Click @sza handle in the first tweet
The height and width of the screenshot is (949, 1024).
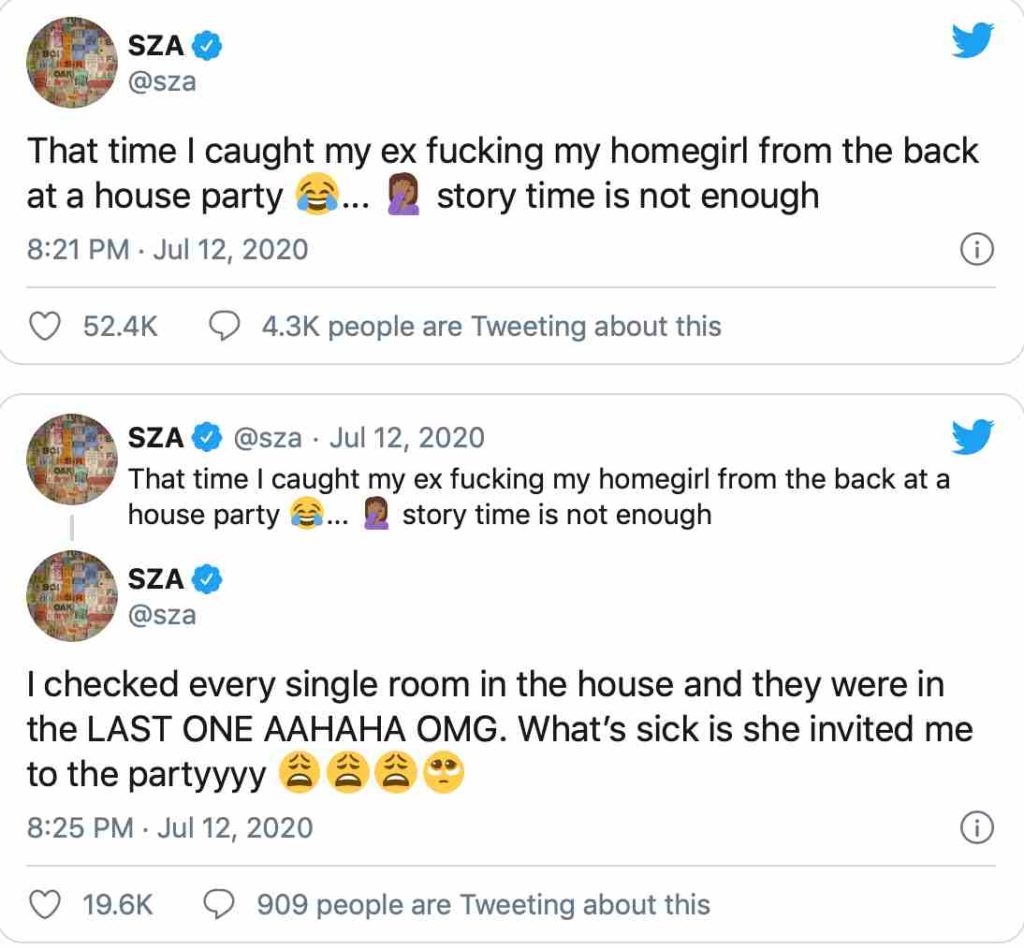[162, 81]
